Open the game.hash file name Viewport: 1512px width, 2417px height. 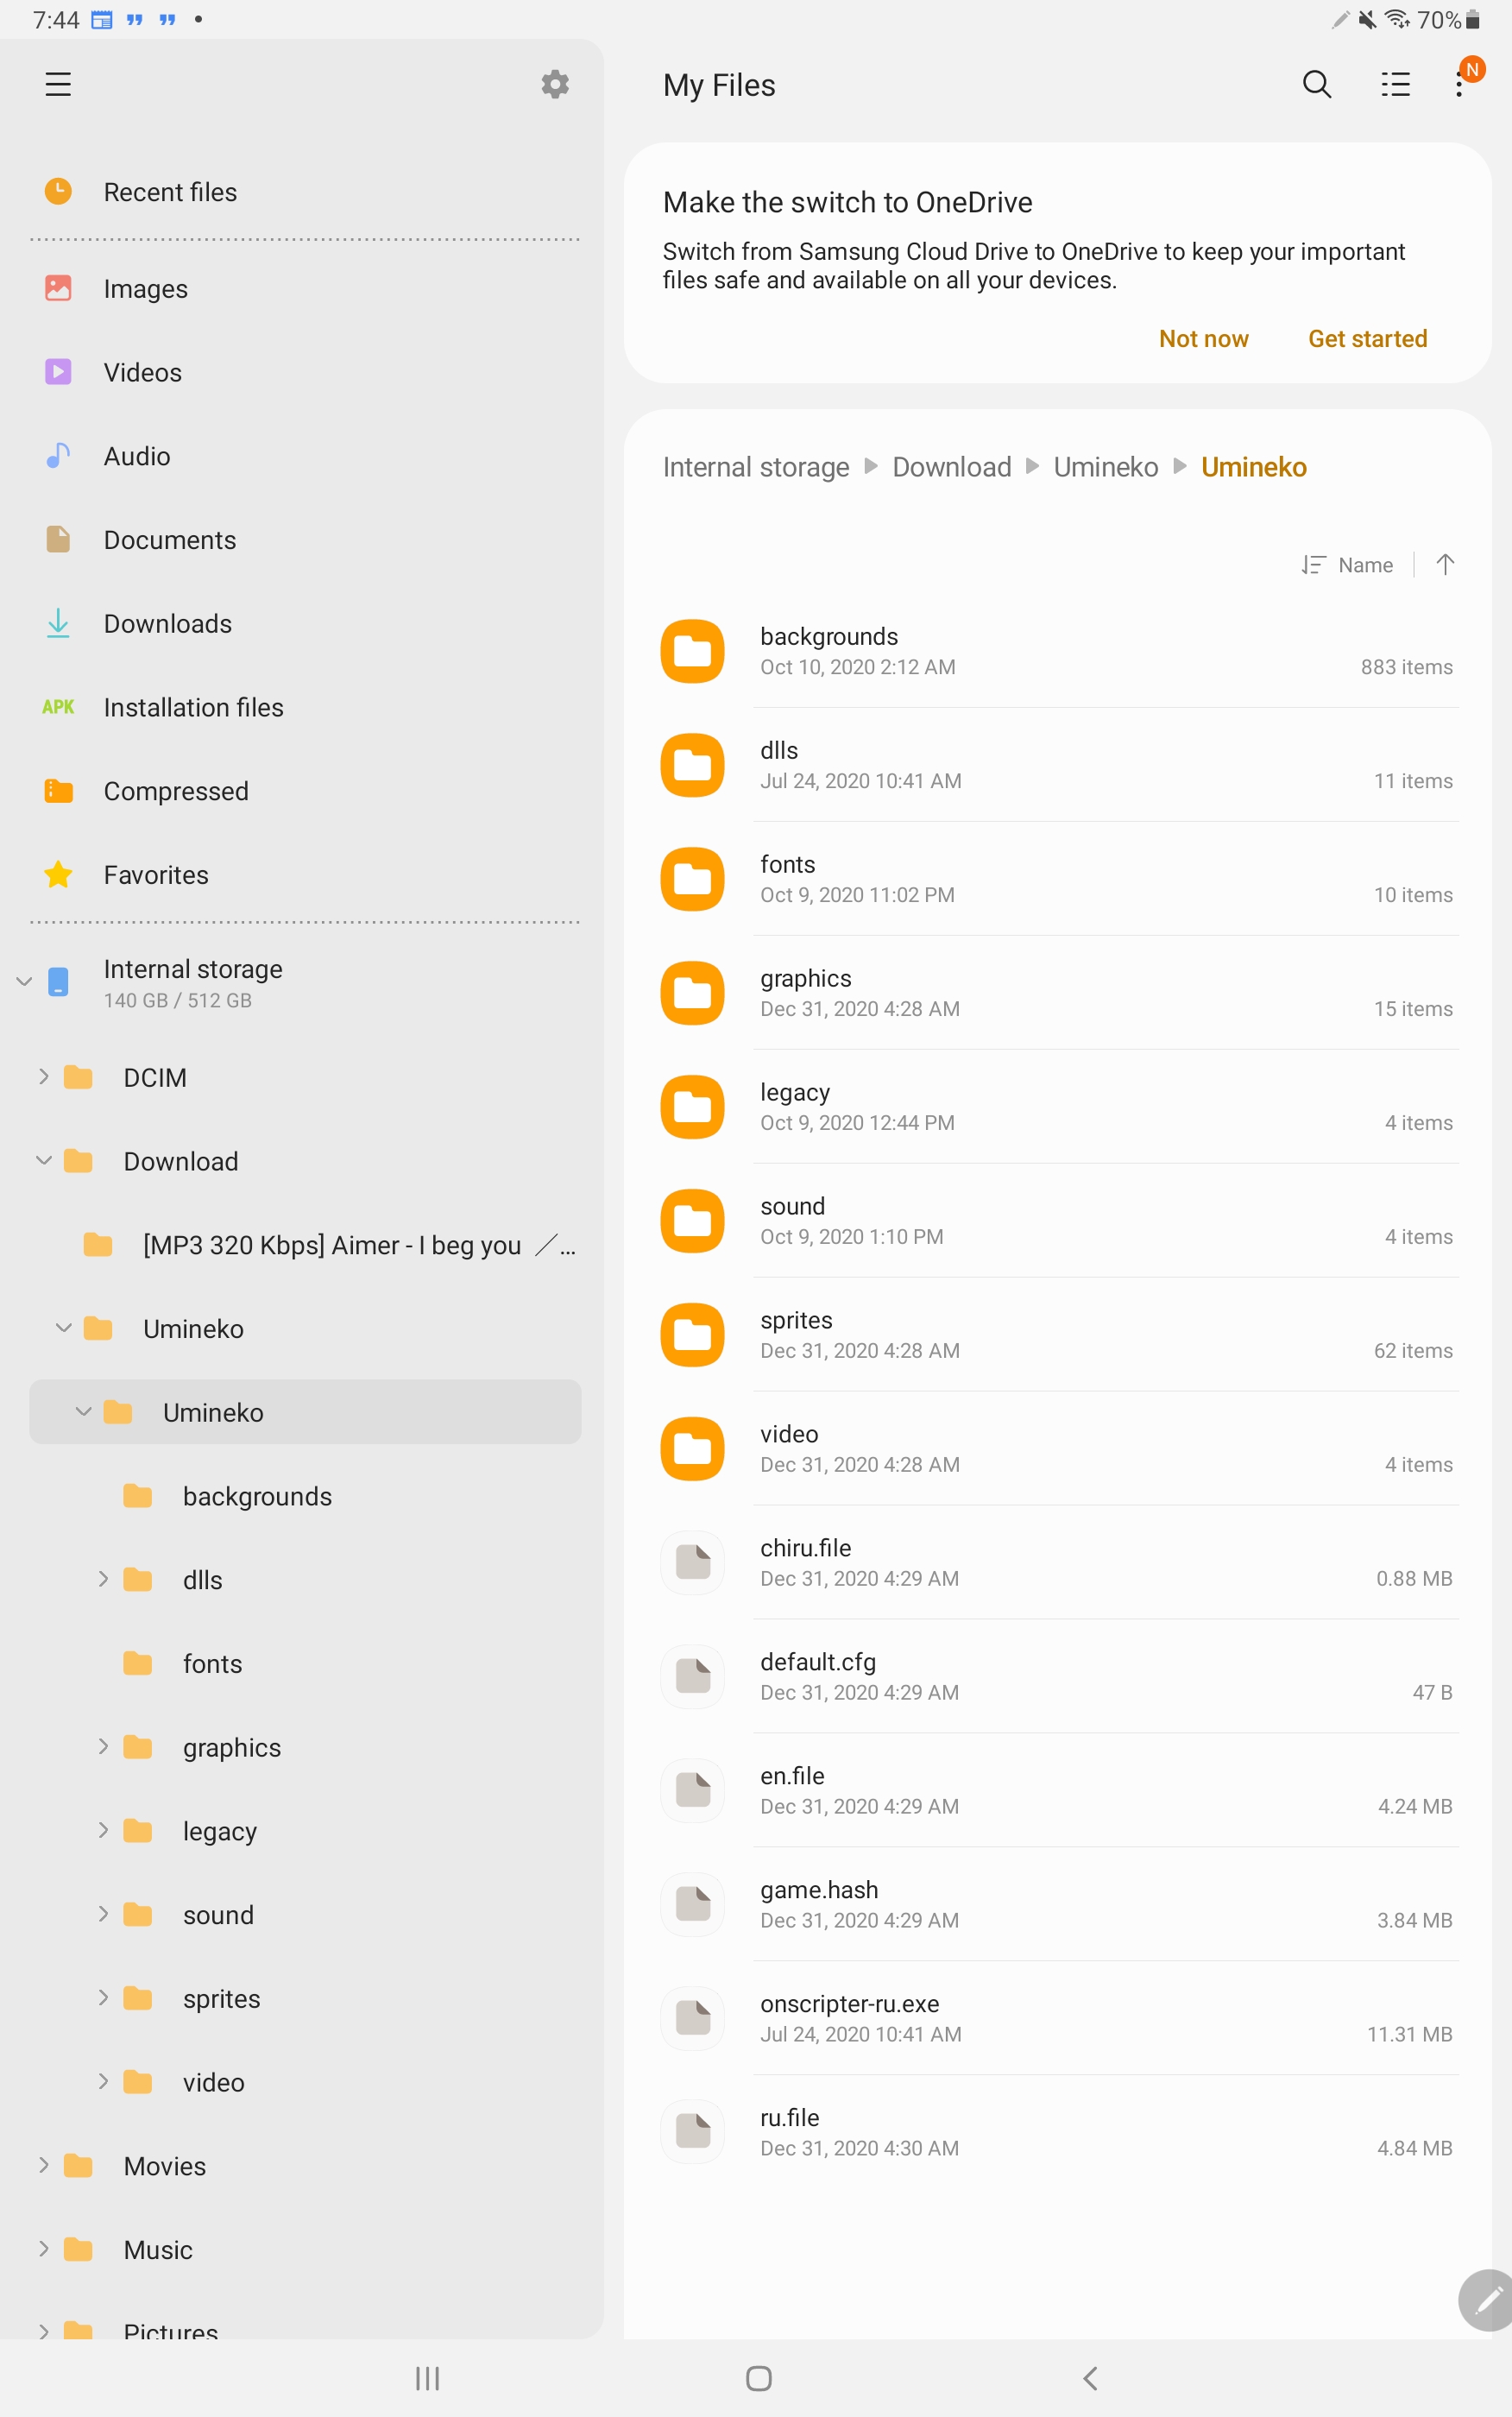[x=819, y=1889]
